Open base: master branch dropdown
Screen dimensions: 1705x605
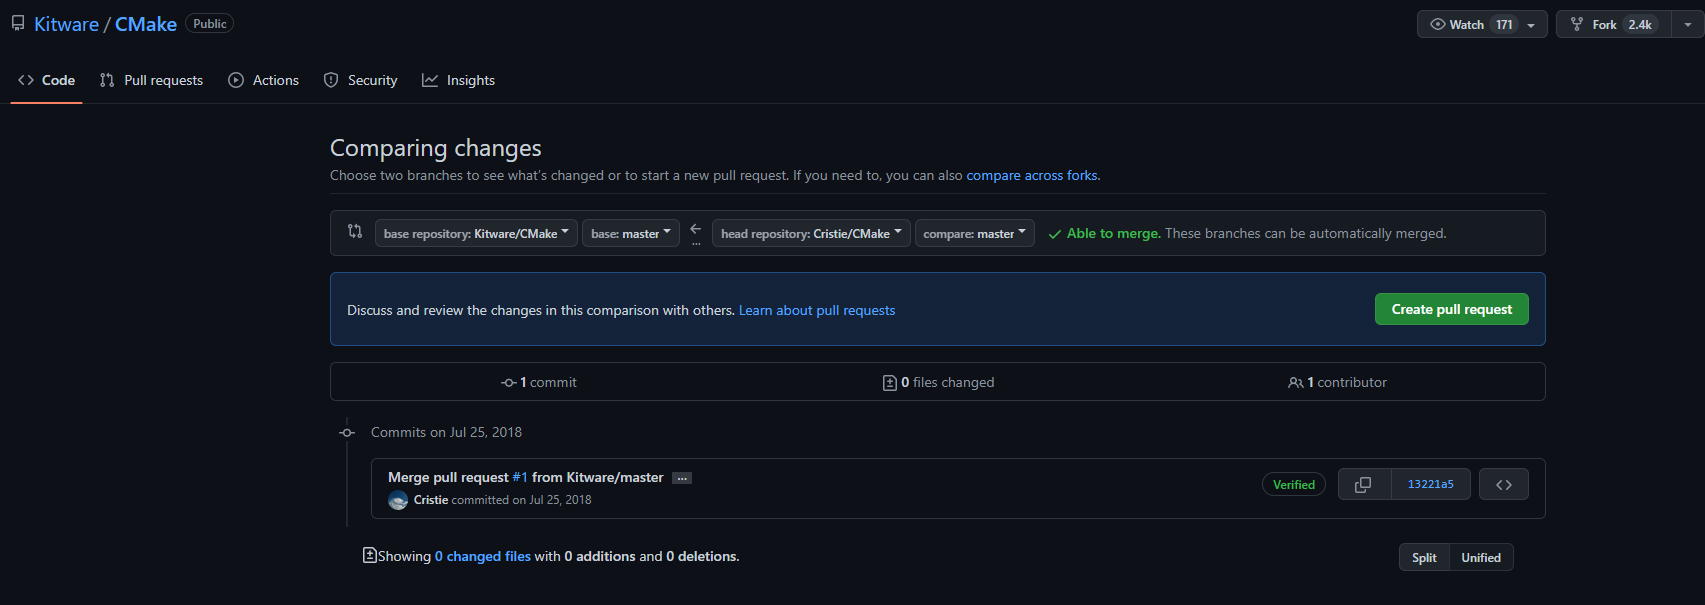[x=631, y=233]
